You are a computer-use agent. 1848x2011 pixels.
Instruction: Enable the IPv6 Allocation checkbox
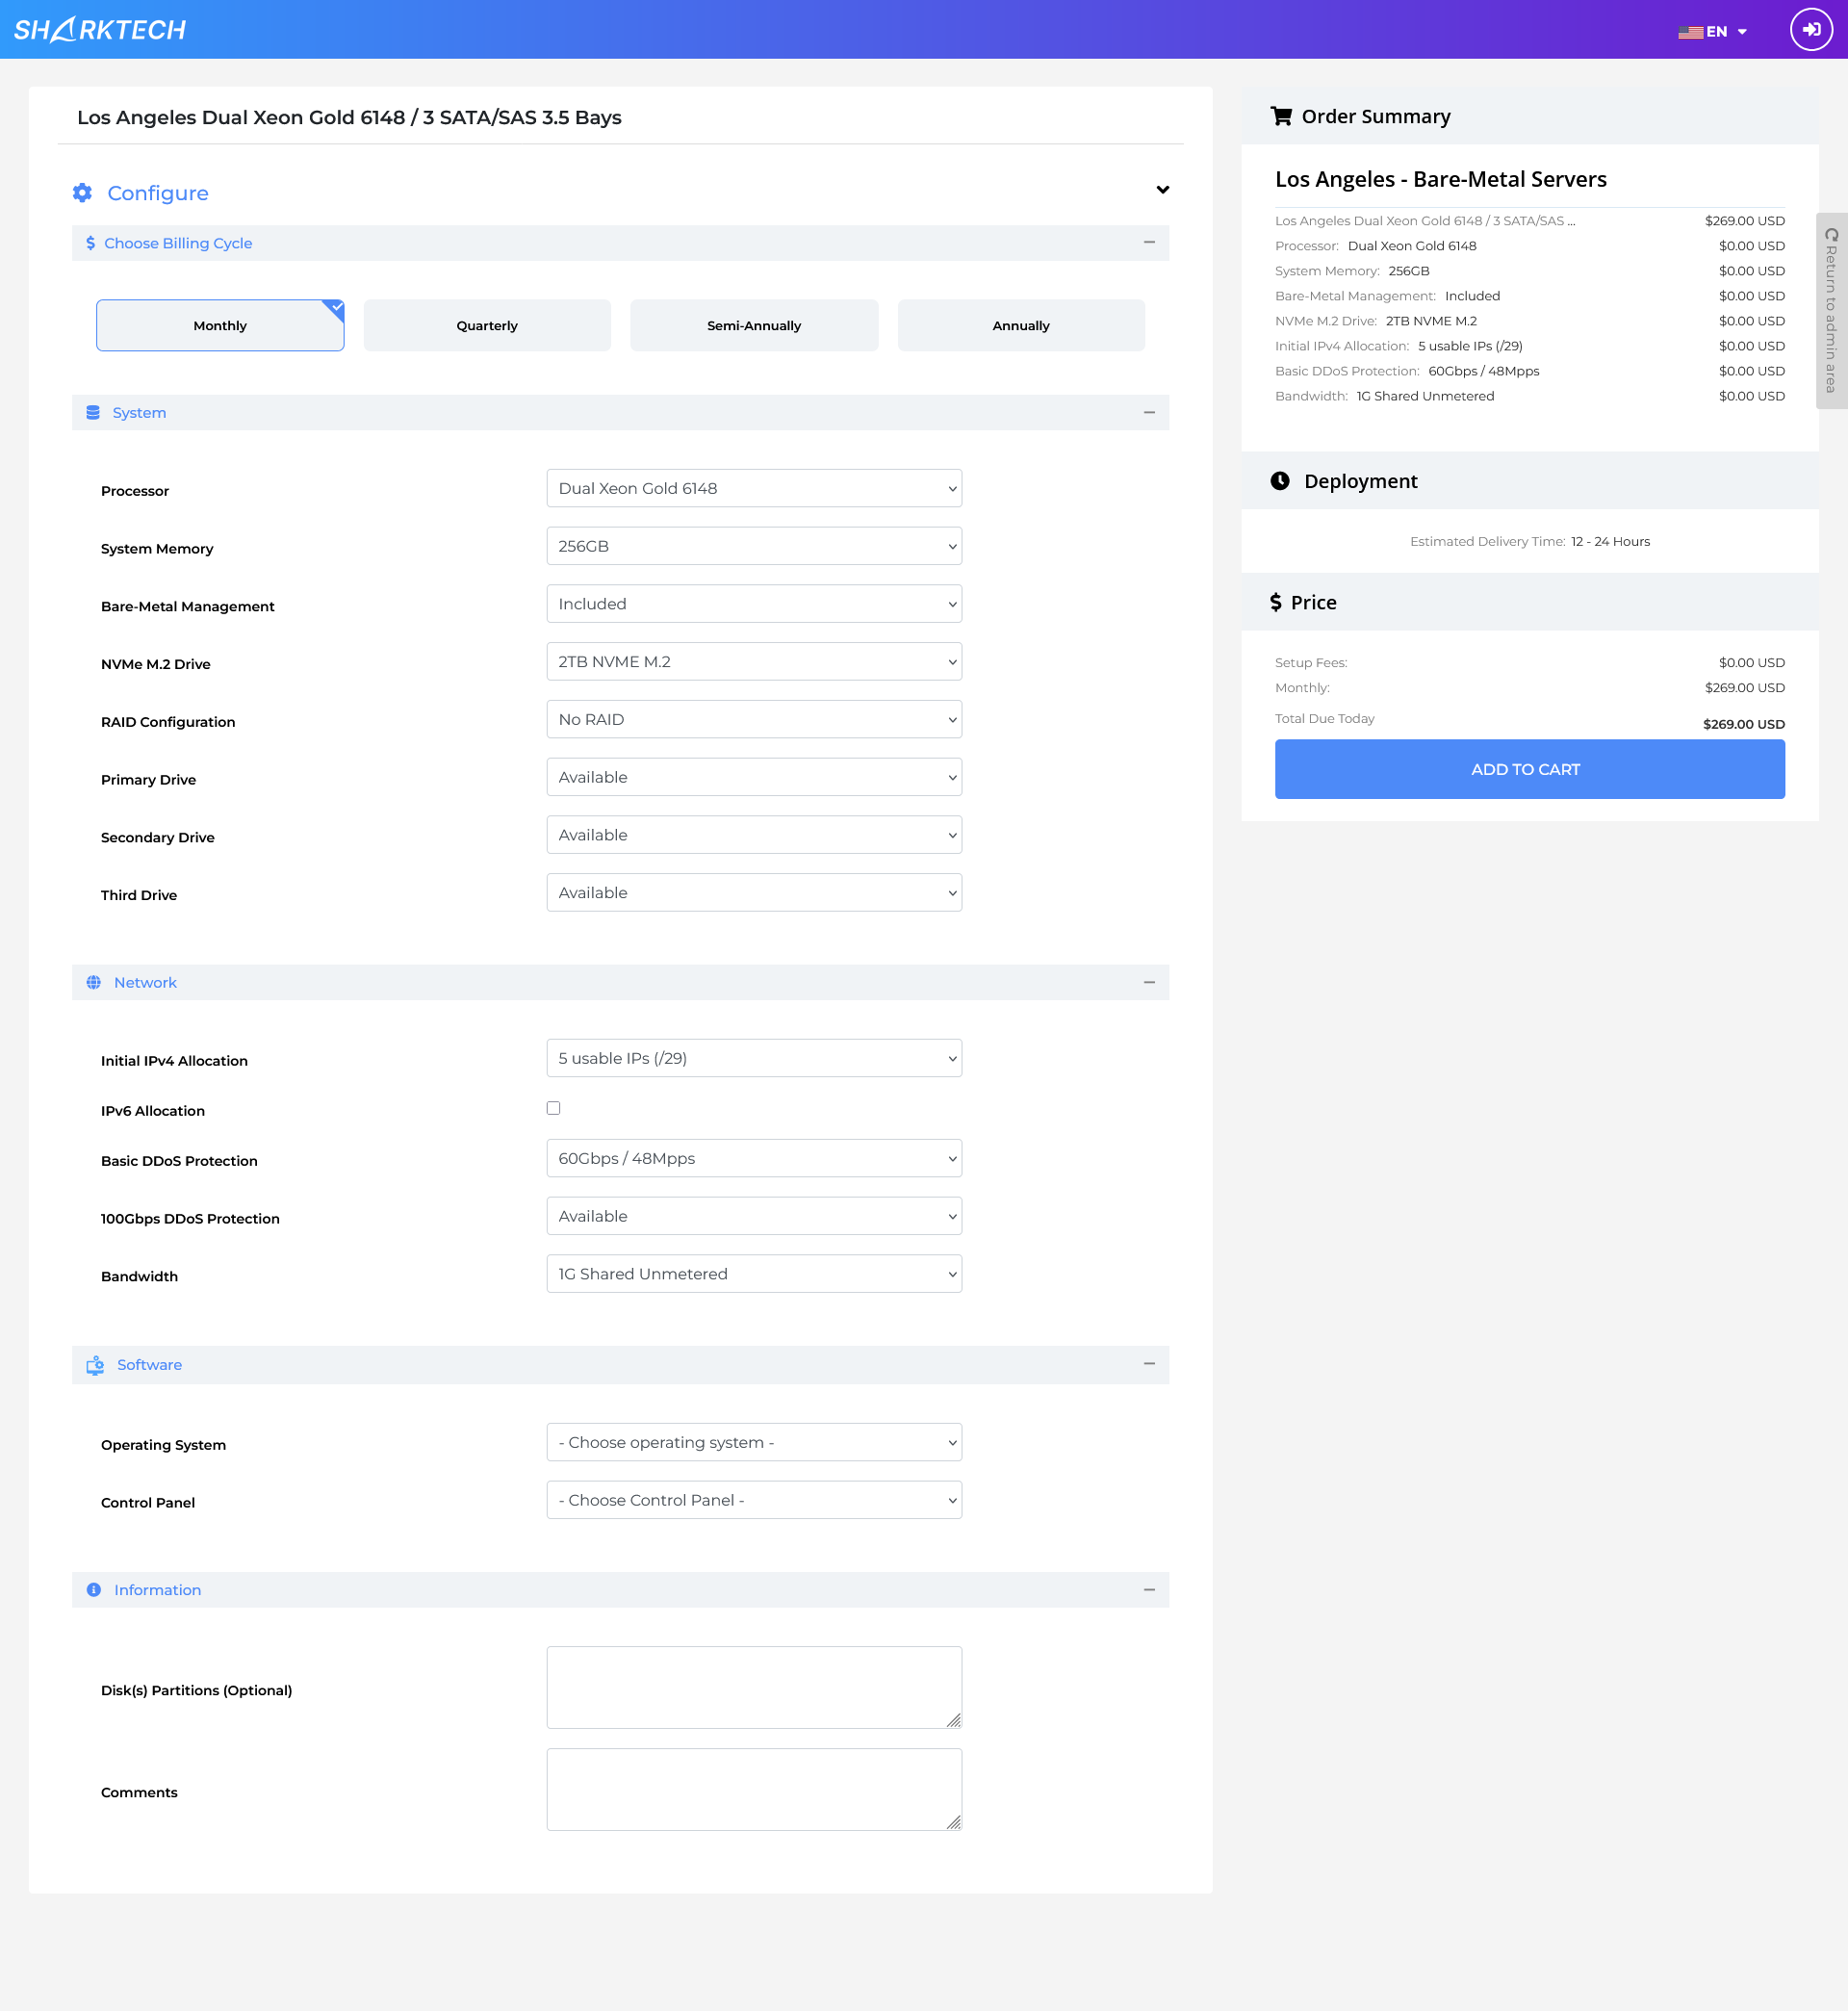coord(553,1108)
